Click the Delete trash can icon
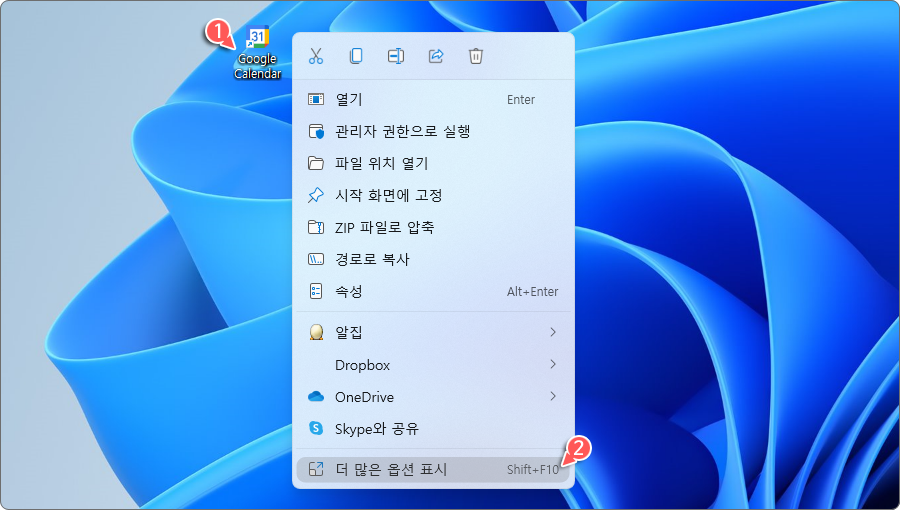 click(476, 56)
